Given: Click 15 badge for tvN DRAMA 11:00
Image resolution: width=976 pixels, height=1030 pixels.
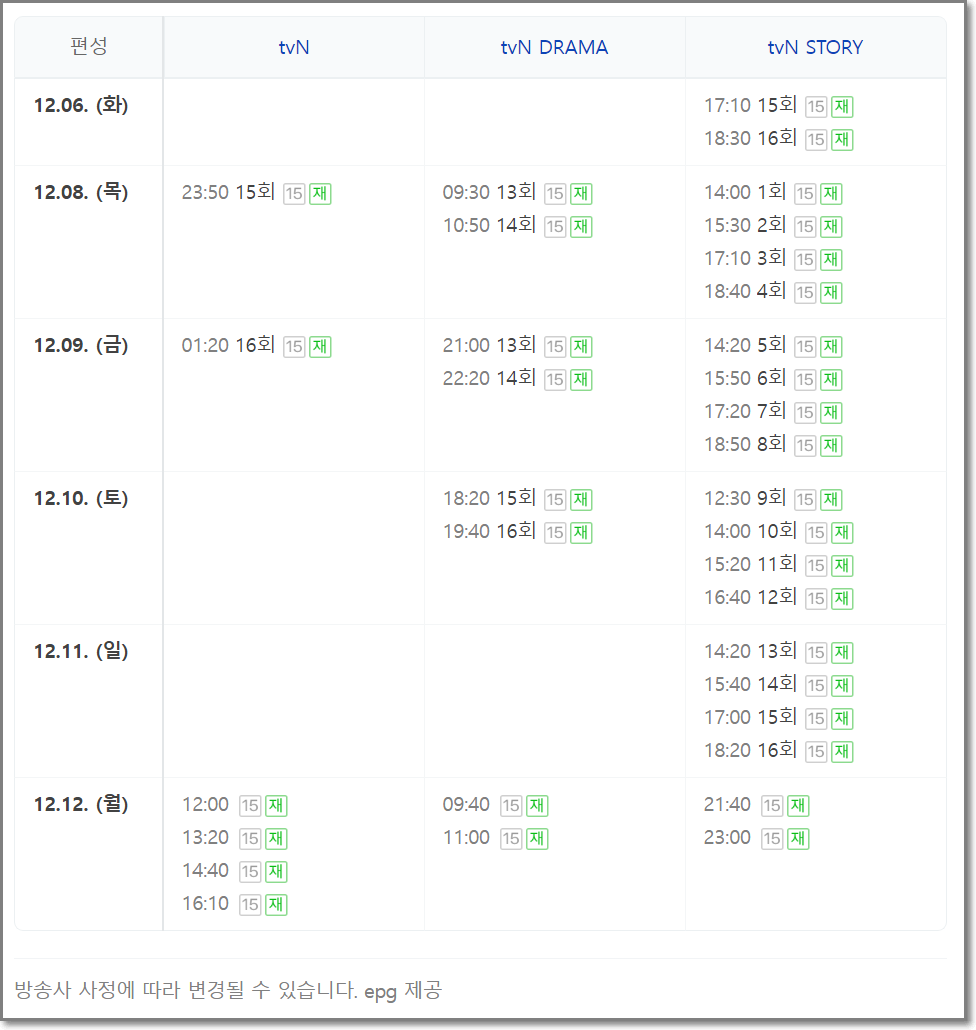Looking at the screenshot, I should 511,839.
